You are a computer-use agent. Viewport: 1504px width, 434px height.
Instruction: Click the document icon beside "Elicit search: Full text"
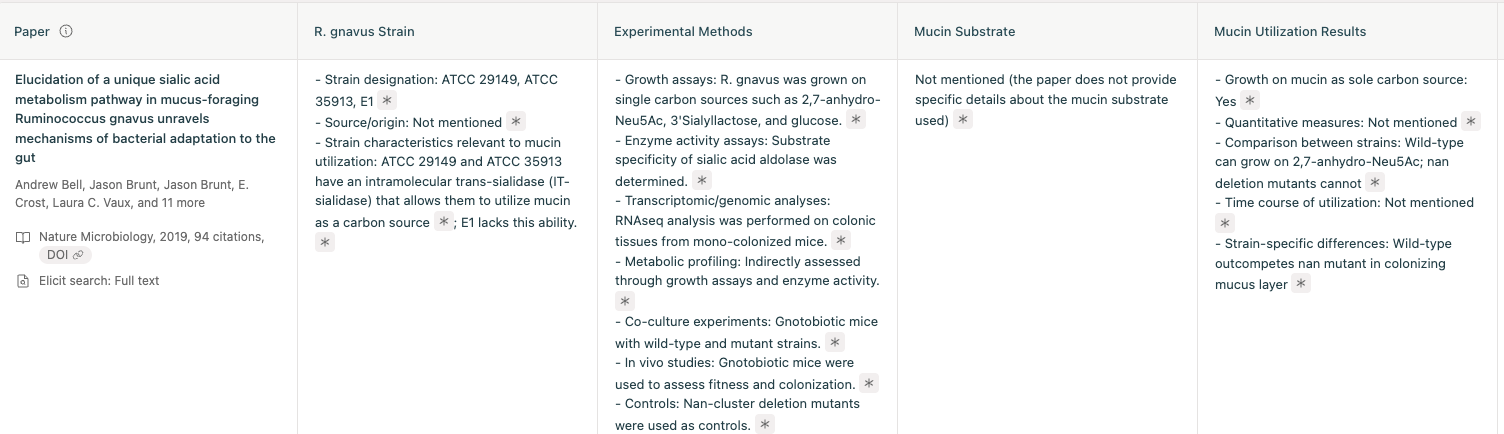pos(23,281)
